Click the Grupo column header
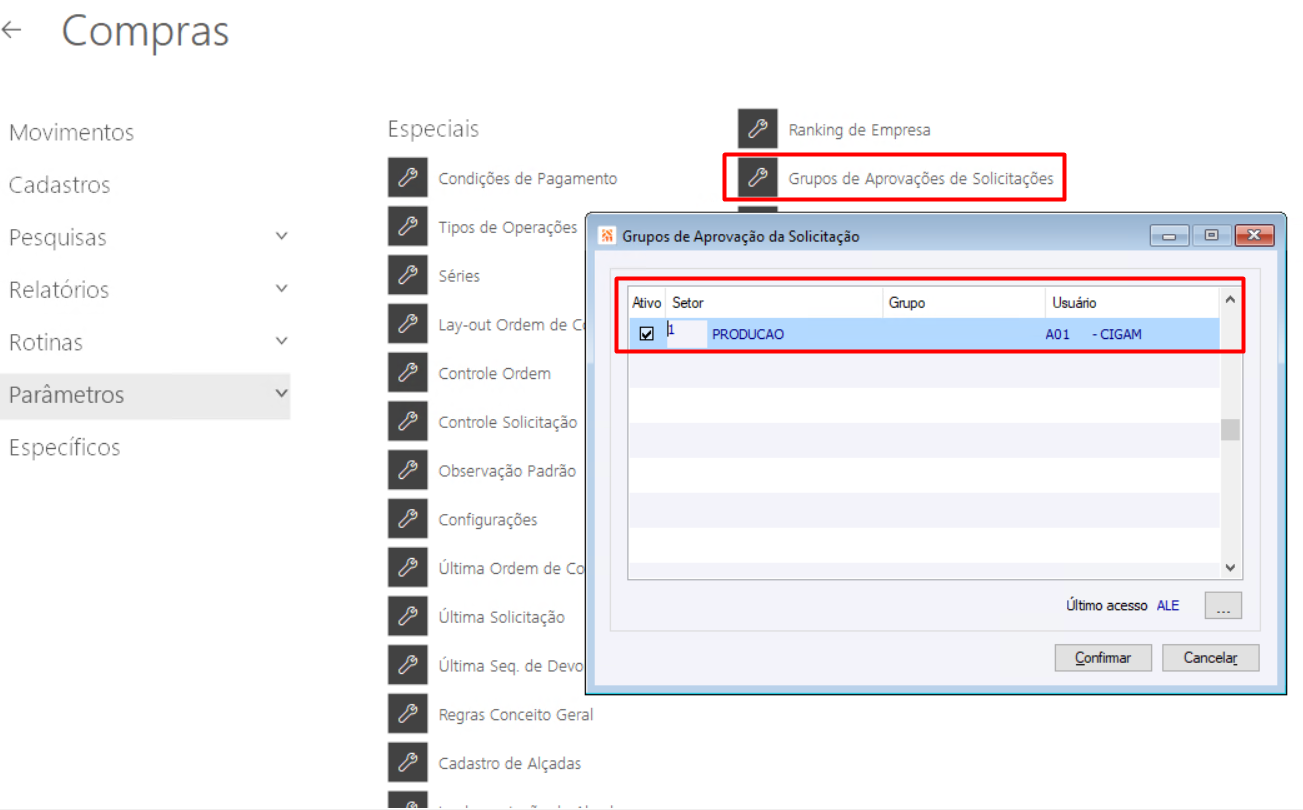Image resolution: width=1303 pixels, height=810 pixels. click(964, 303)
